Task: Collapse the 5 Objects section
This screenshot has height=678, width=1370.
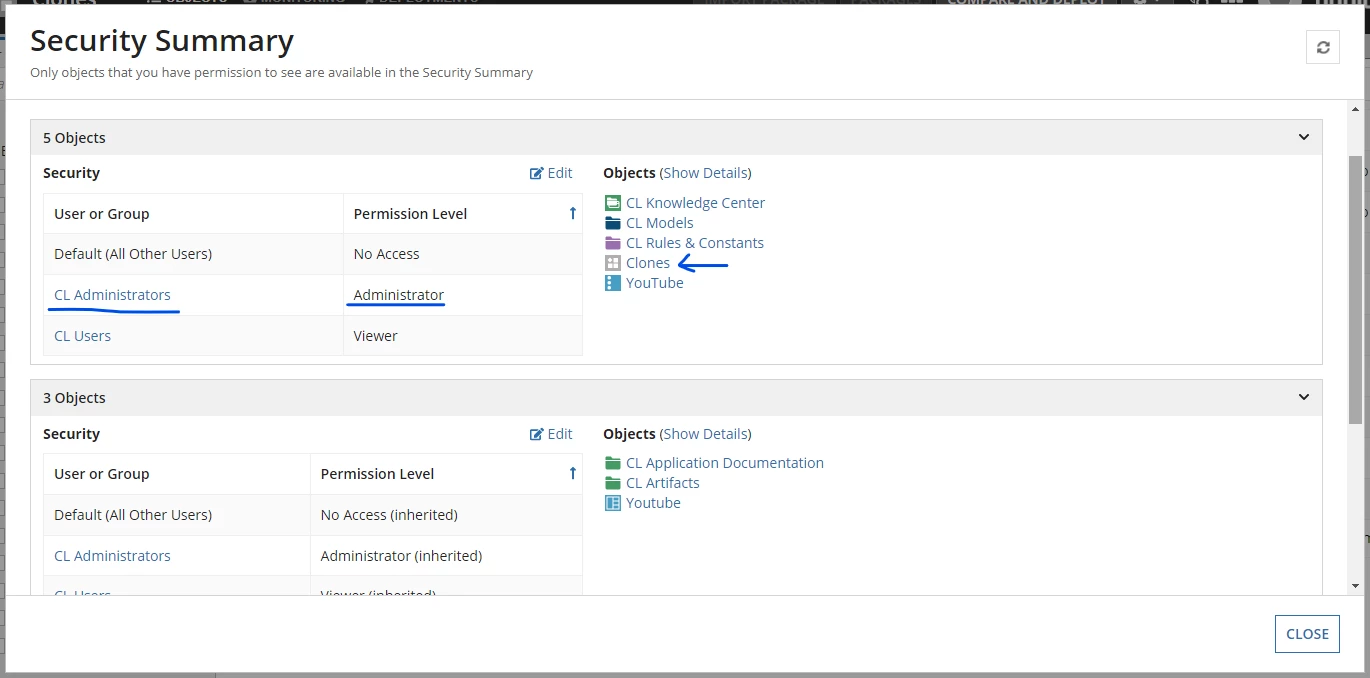Action: [1303, 137]
